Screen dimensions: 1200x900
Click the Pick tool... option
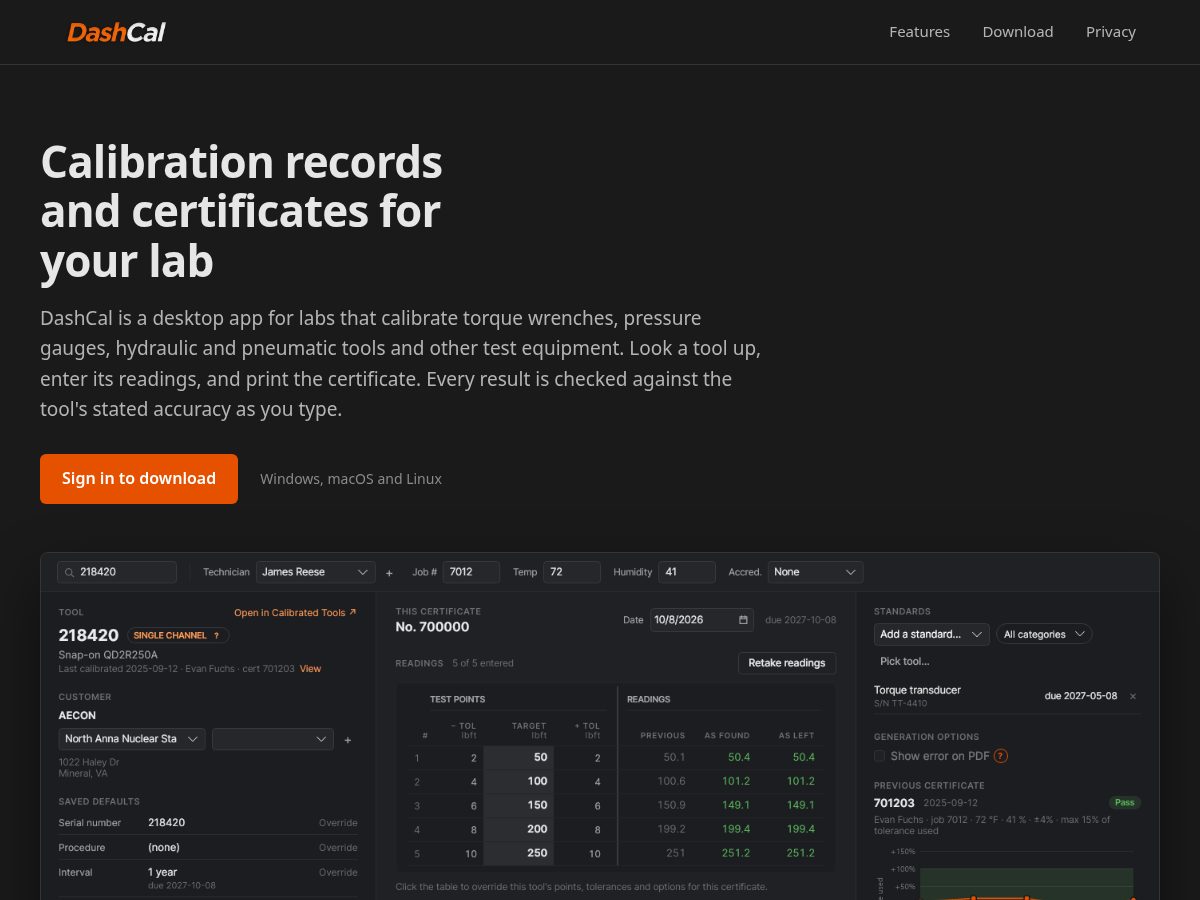point(905,661)
